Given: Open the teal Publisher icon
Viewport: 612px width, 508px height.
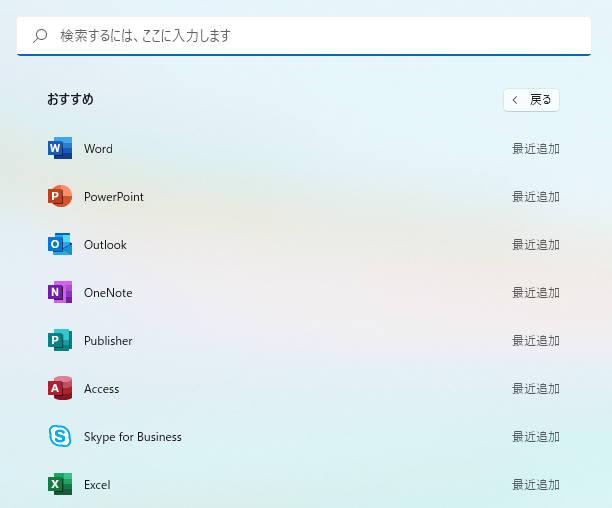Looking at the screenshot, I should 60,340.
